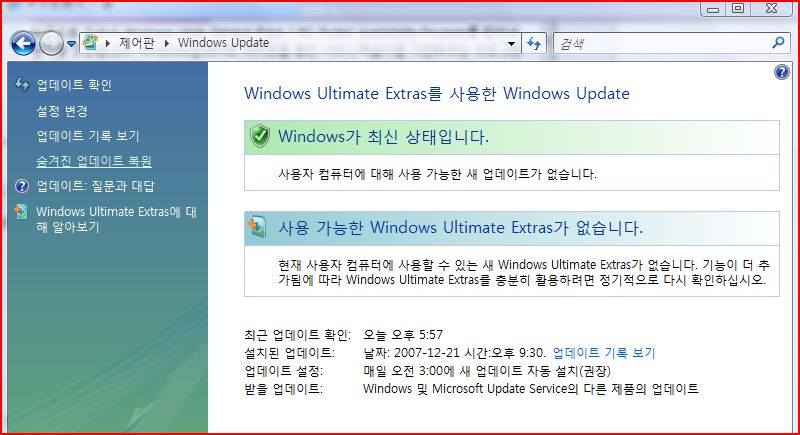
Task: Open Windows Ultimate Extras에 대해 알아보기 link
Action: 116,219
